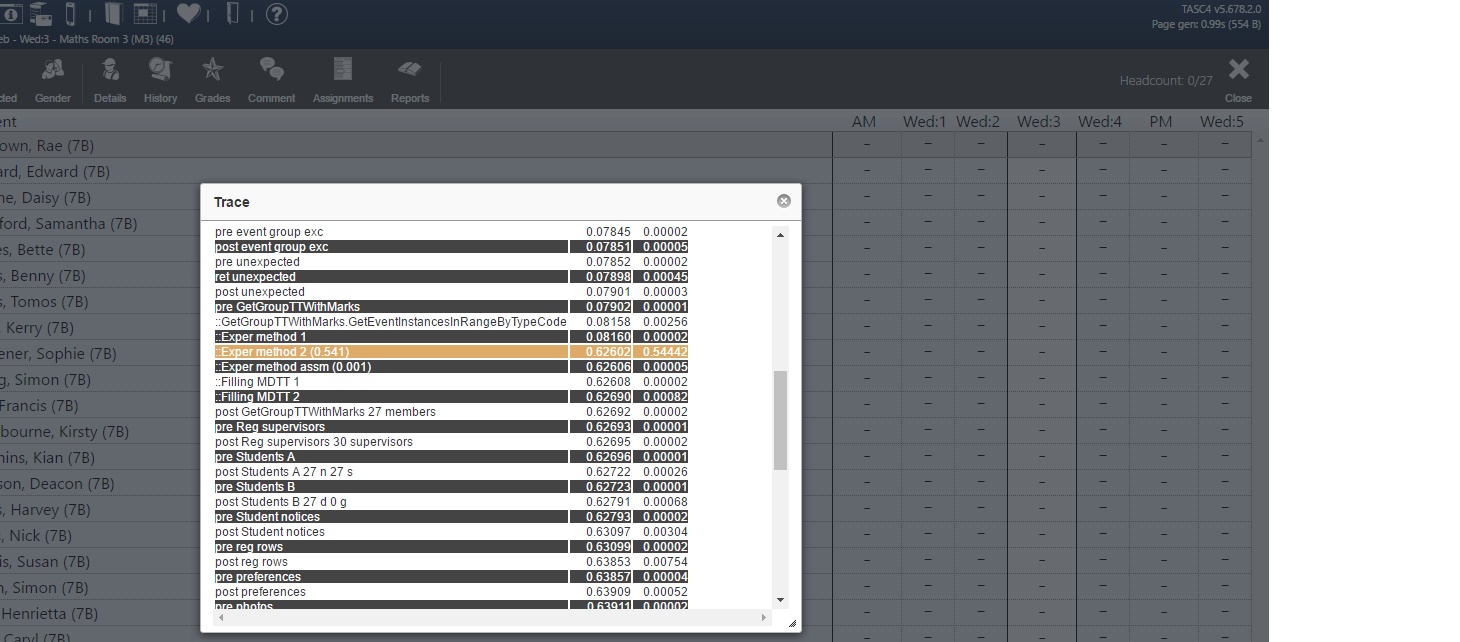The width and height of the screenshot is (1460, 642).
Task: Click the Wed:3 column header
Action: tap(1038, 122)
